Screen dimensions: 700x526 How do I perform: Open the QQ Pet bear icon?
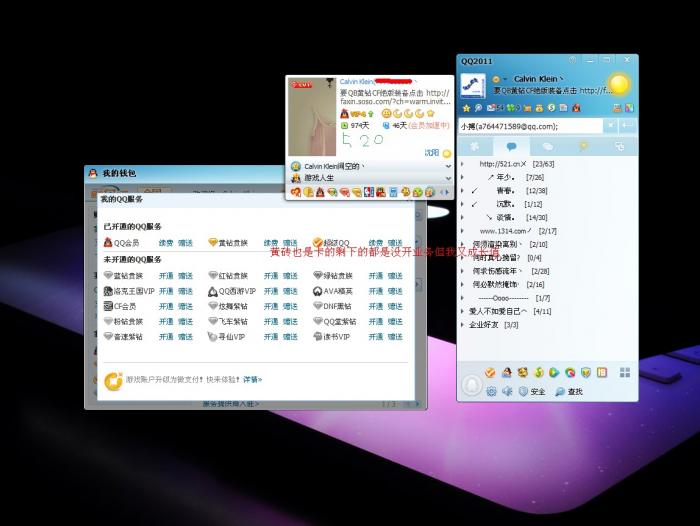[522, 372]
